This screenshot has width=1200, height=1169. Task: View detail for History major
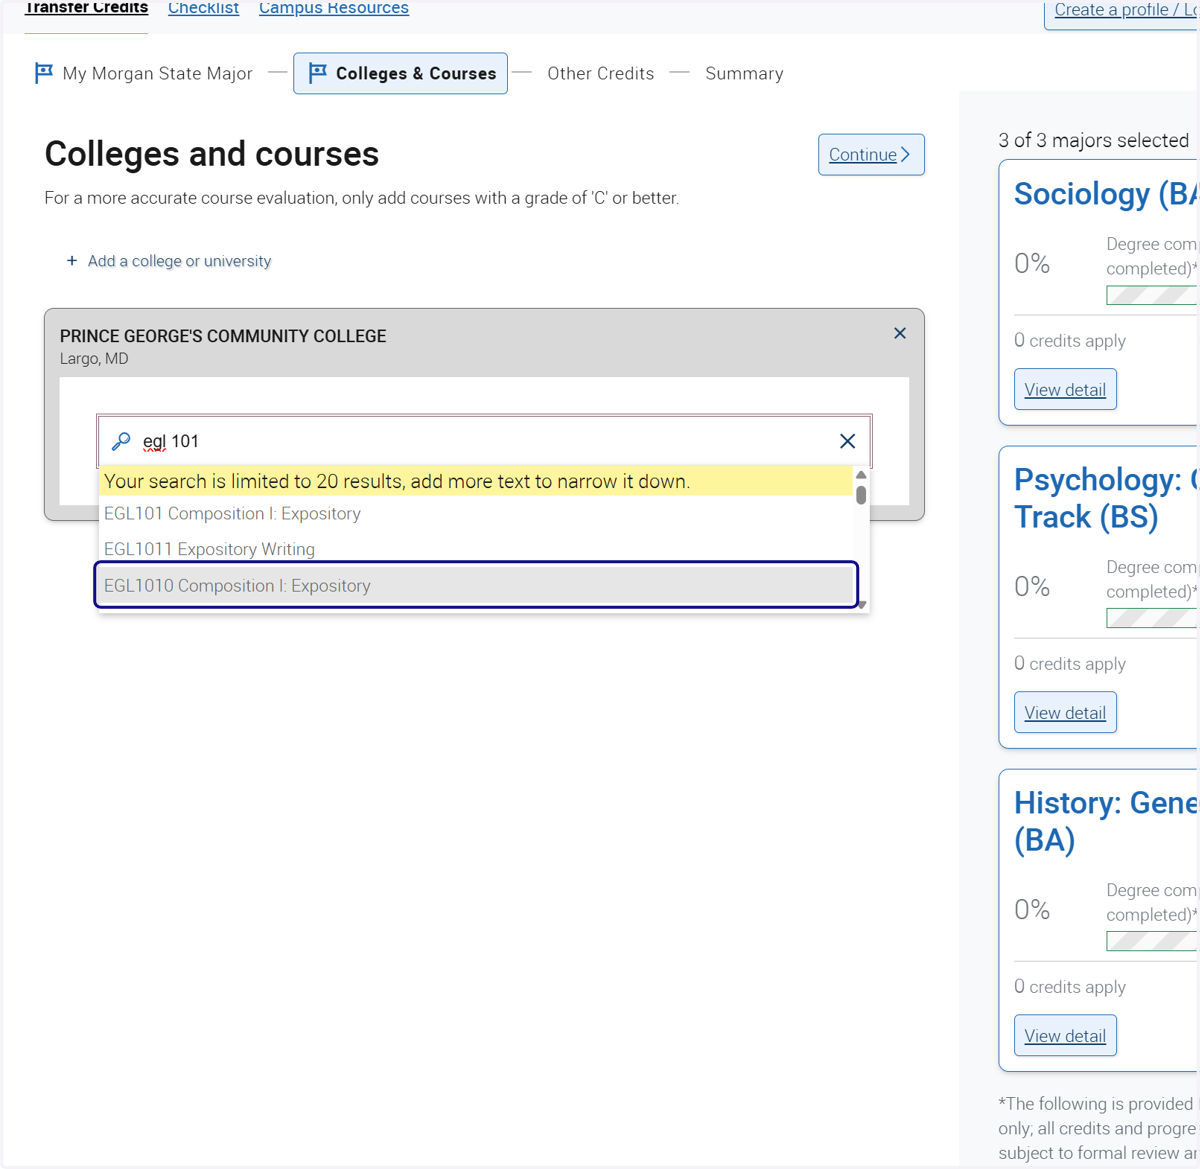point(1065,1036)
